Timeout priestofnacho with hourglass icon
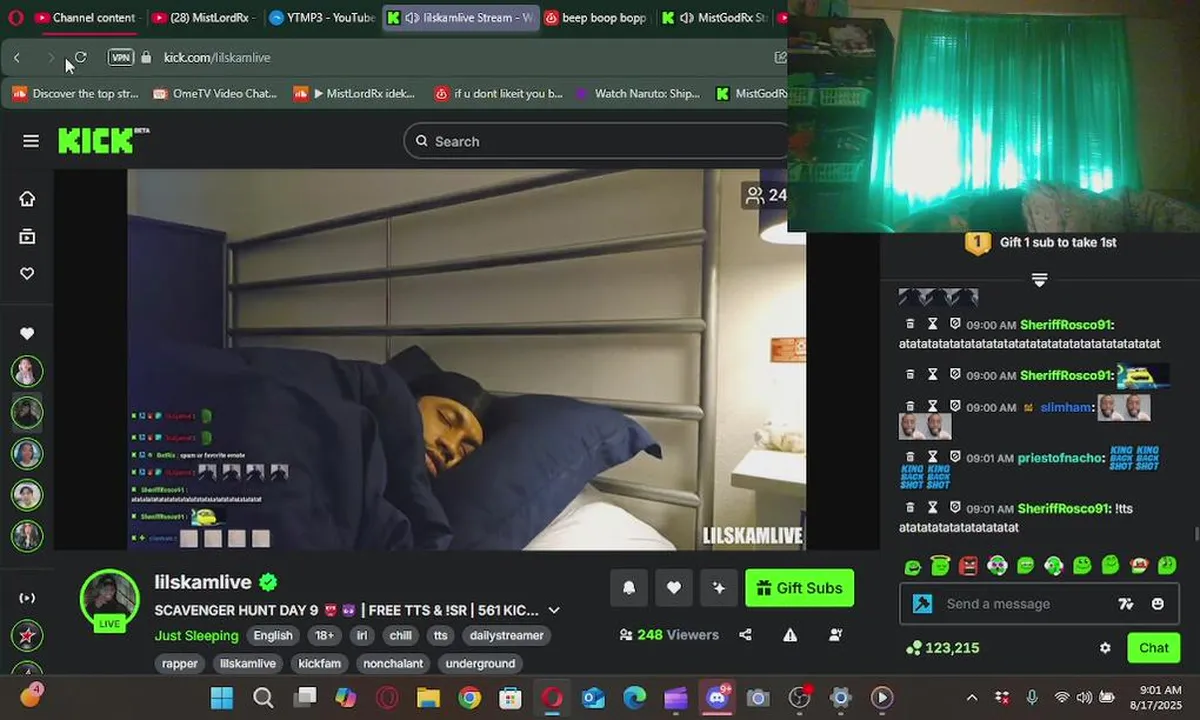 (933, 457)
